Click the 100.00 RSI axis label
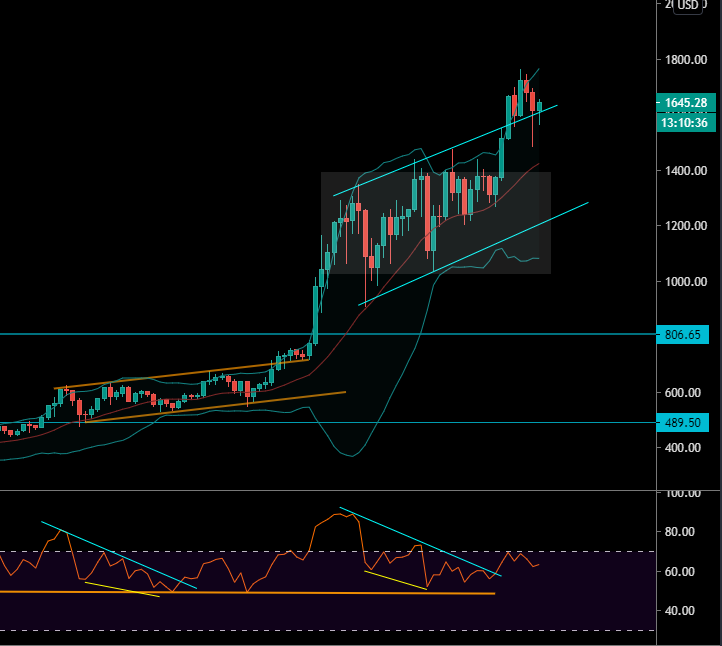This screenshot has height=646, width=722. point(684,494)
